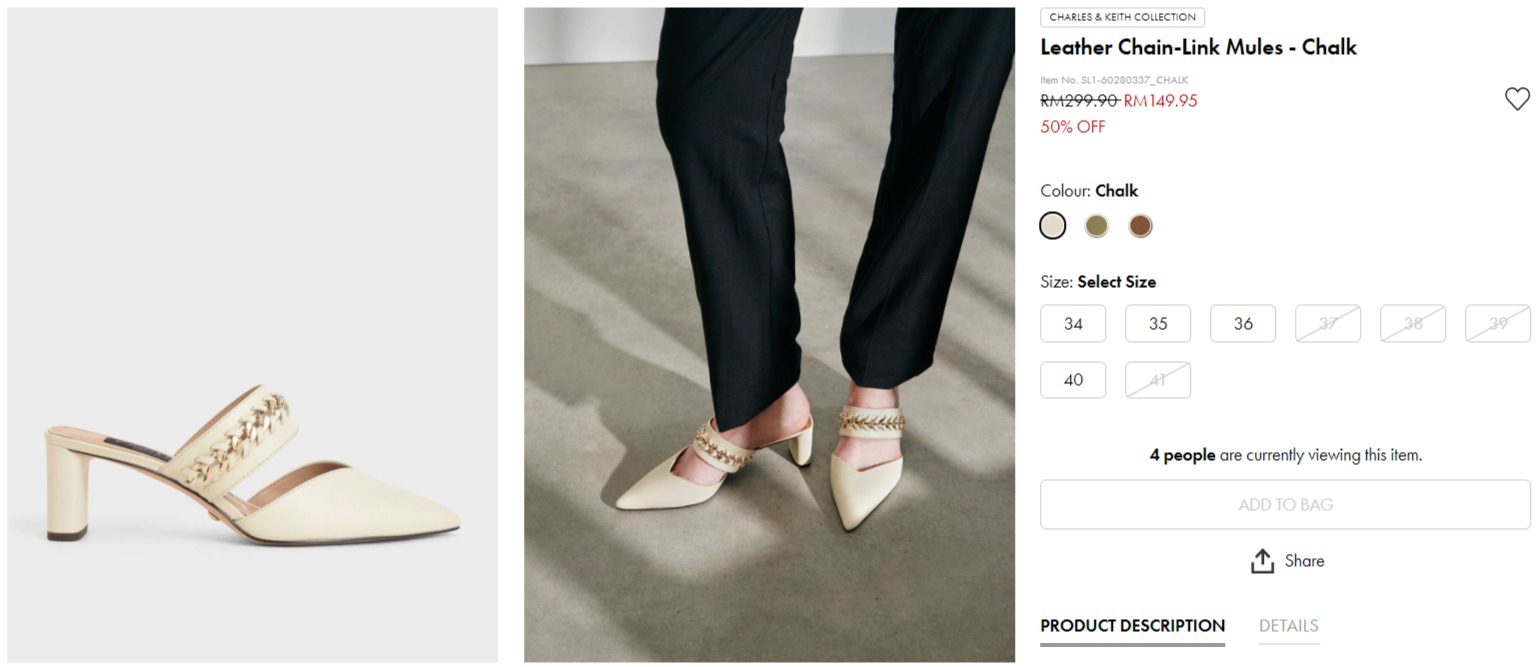This screenshot has height=667, width=1540.
Task: Open the model wearing mules photo
Action: point(769,335)
